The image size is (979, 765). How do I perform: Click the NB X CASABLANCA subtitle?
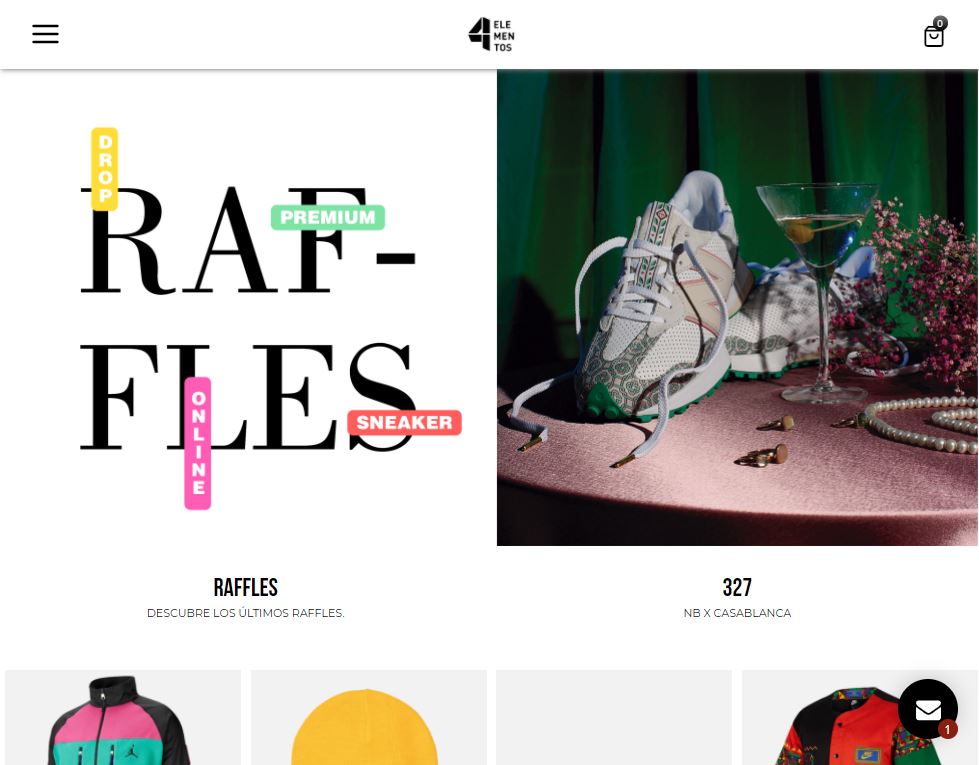[x=737, y=613]
